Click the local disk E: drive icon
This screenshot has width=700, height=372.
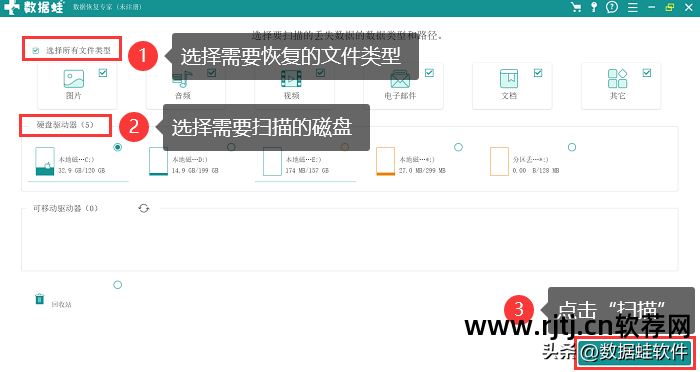coord(272,161)
